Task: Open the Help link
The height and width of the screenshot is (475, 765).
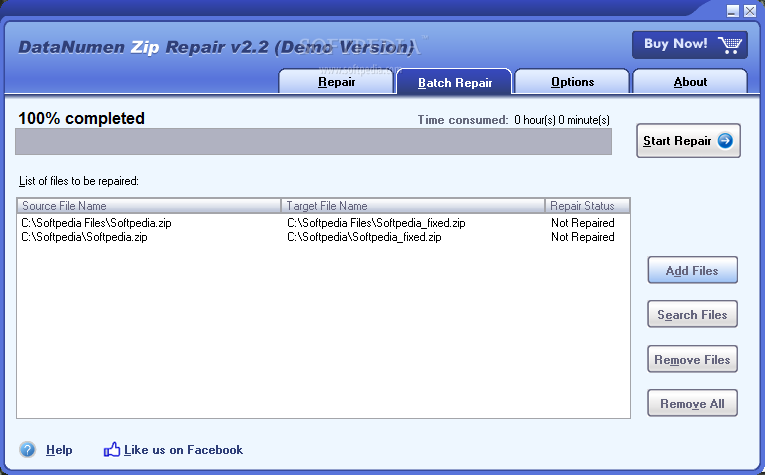Action: click(x=59, y=450)
